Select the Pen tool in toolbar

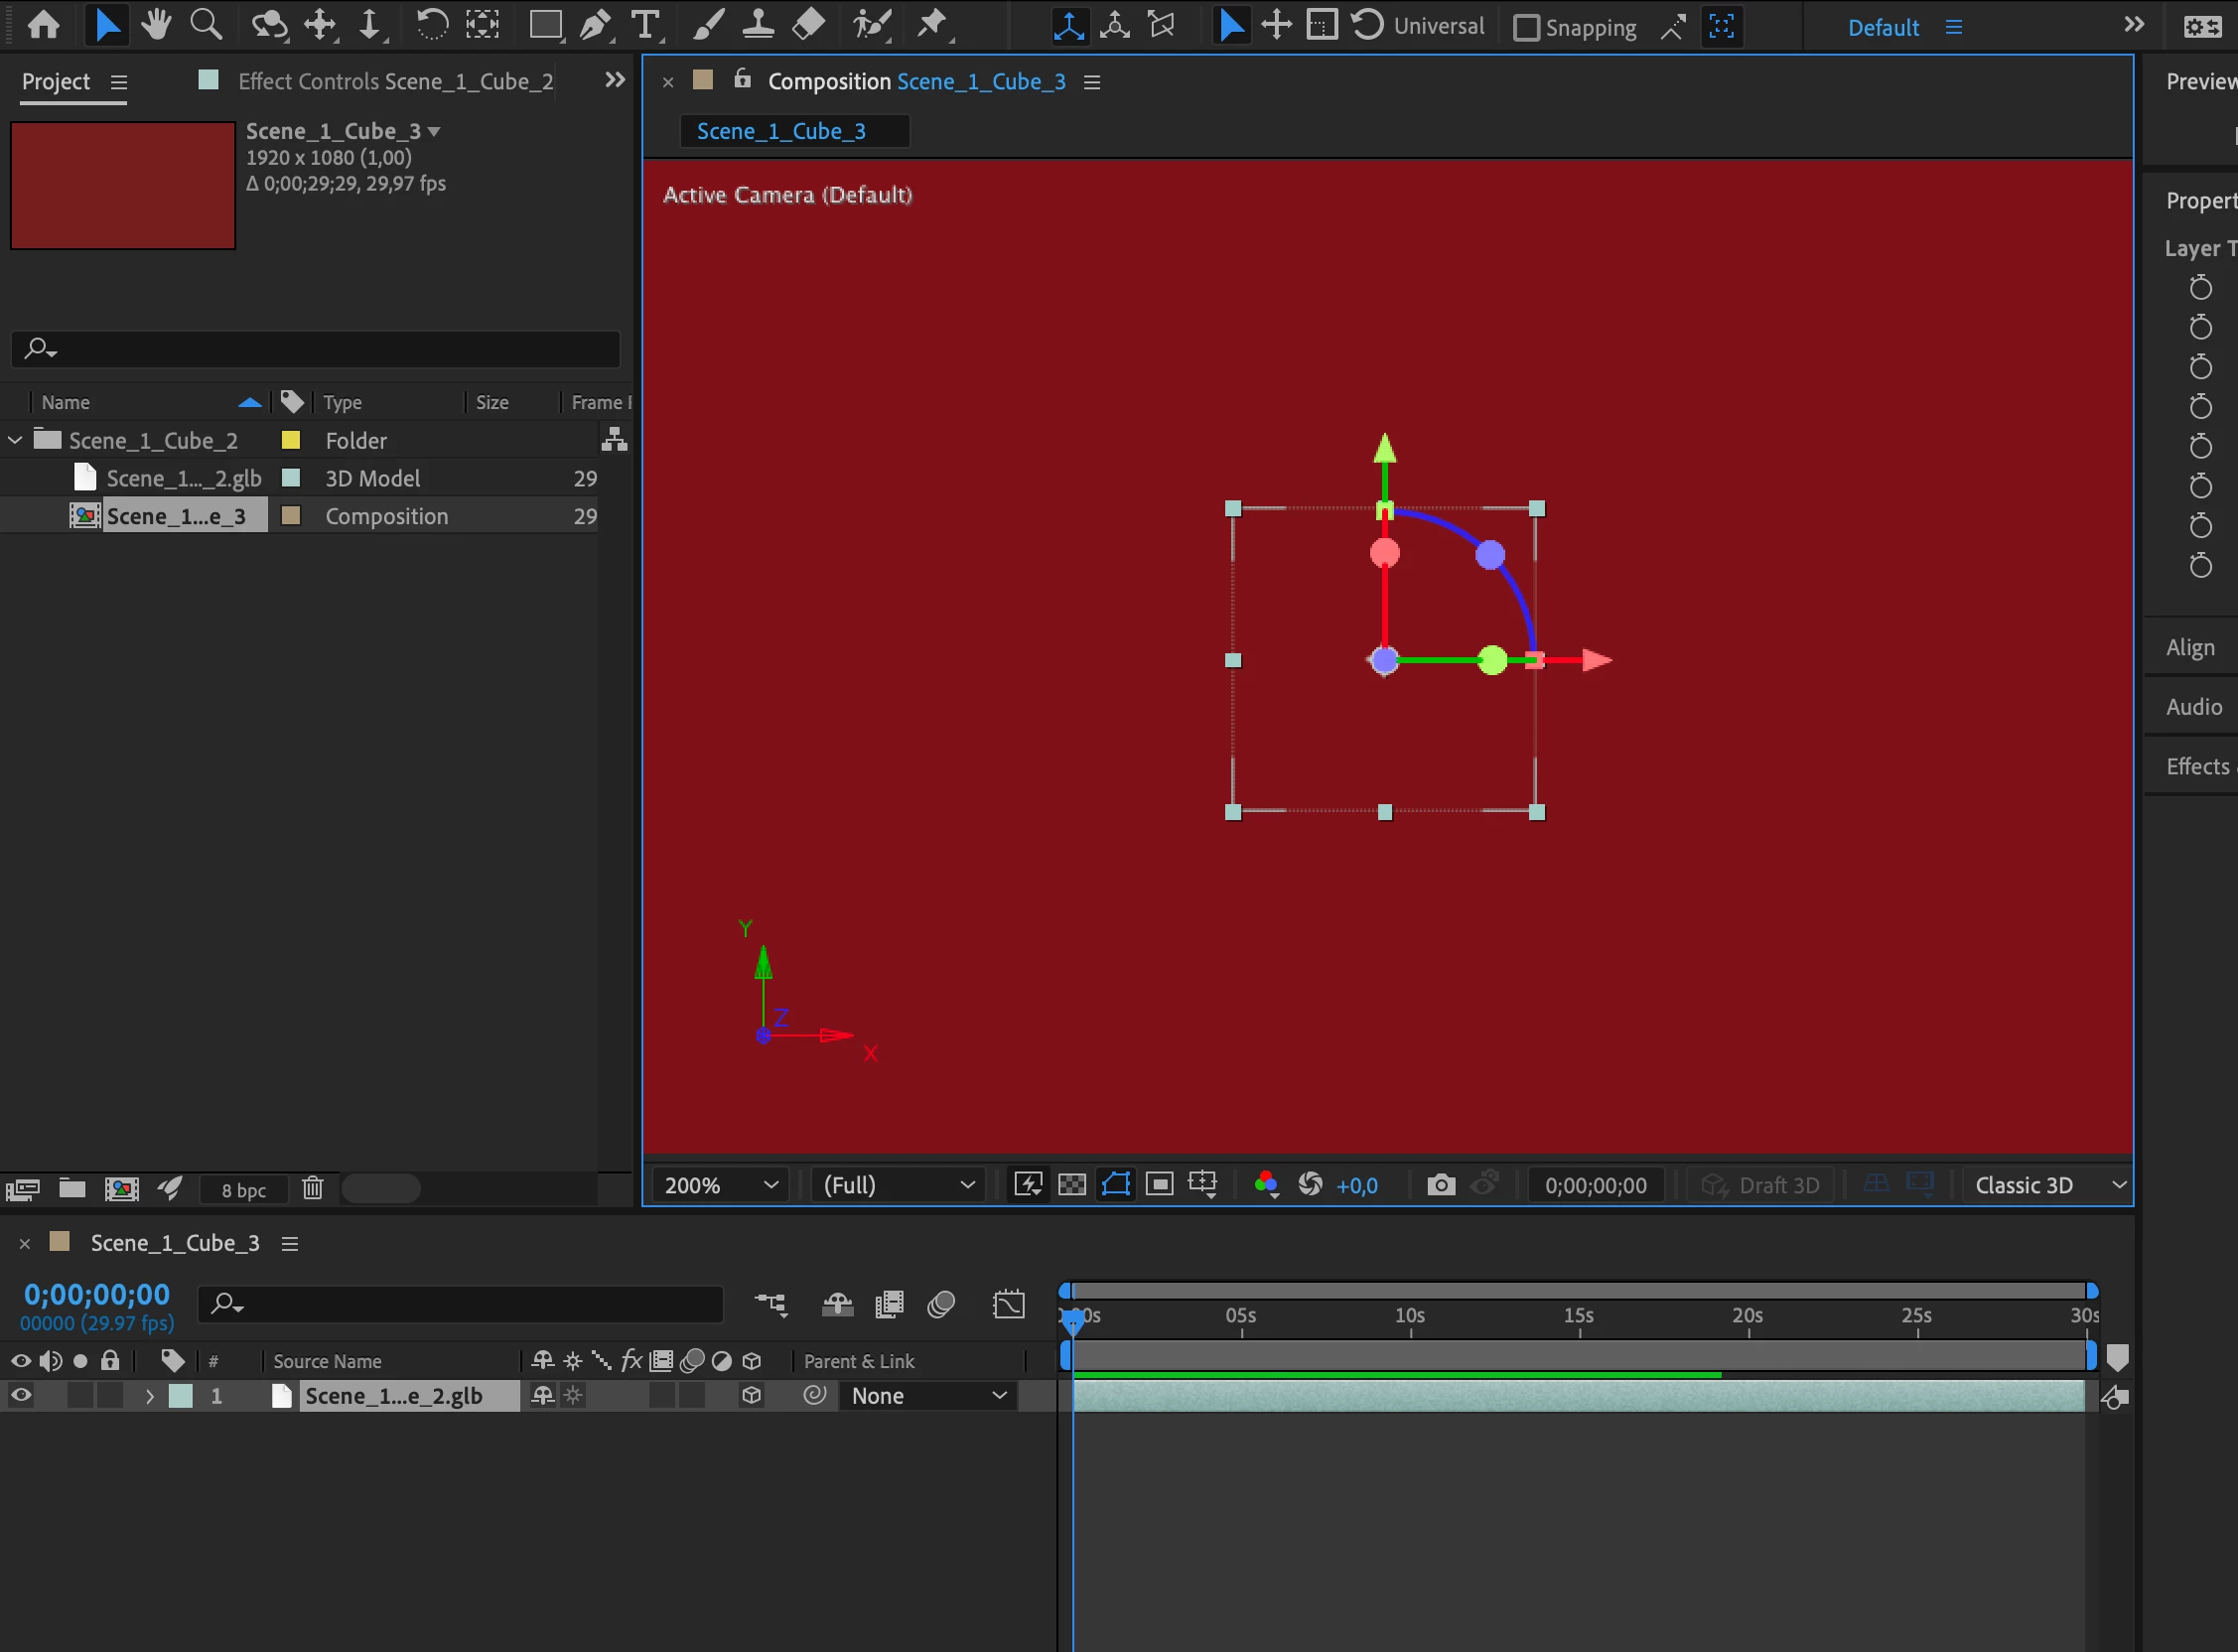click(x=596, y=25)
